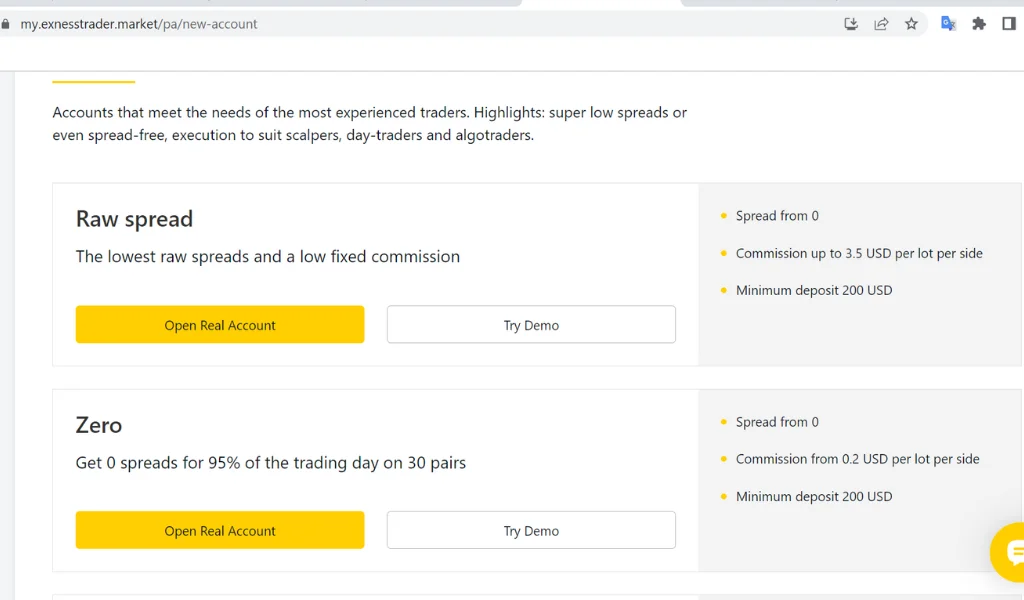The image size is (1024, 600).
Task: Click the site security lock icon
Action: click(x=6, y=24)
